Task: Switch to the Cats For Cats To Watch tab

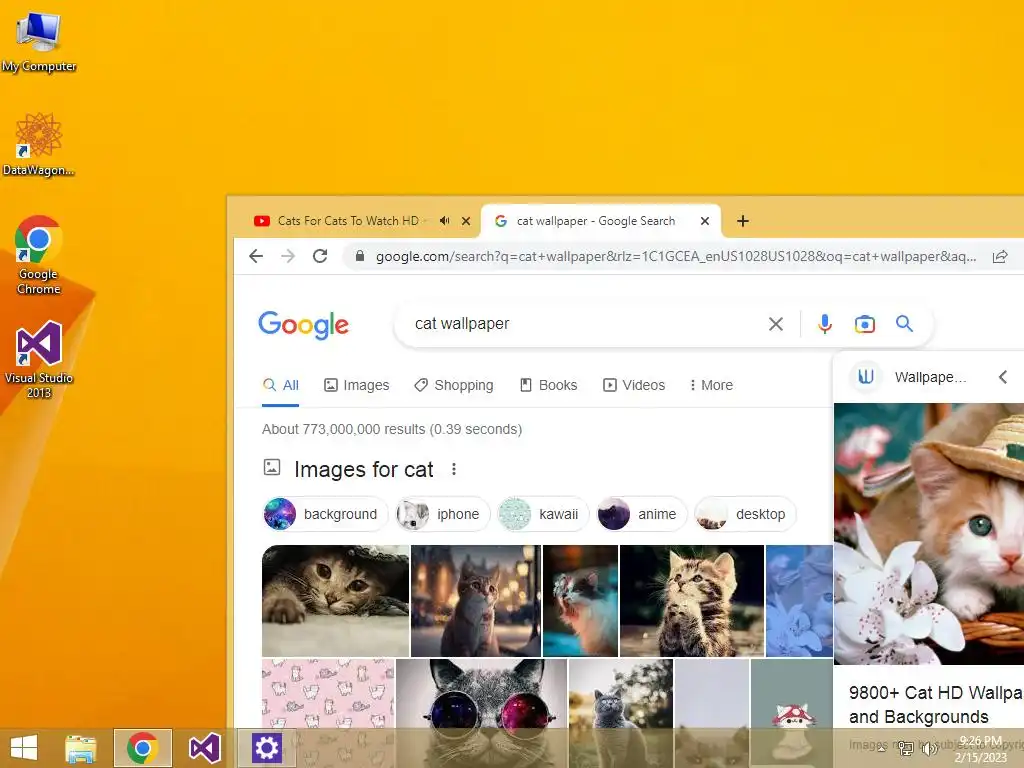Action: 347,221
